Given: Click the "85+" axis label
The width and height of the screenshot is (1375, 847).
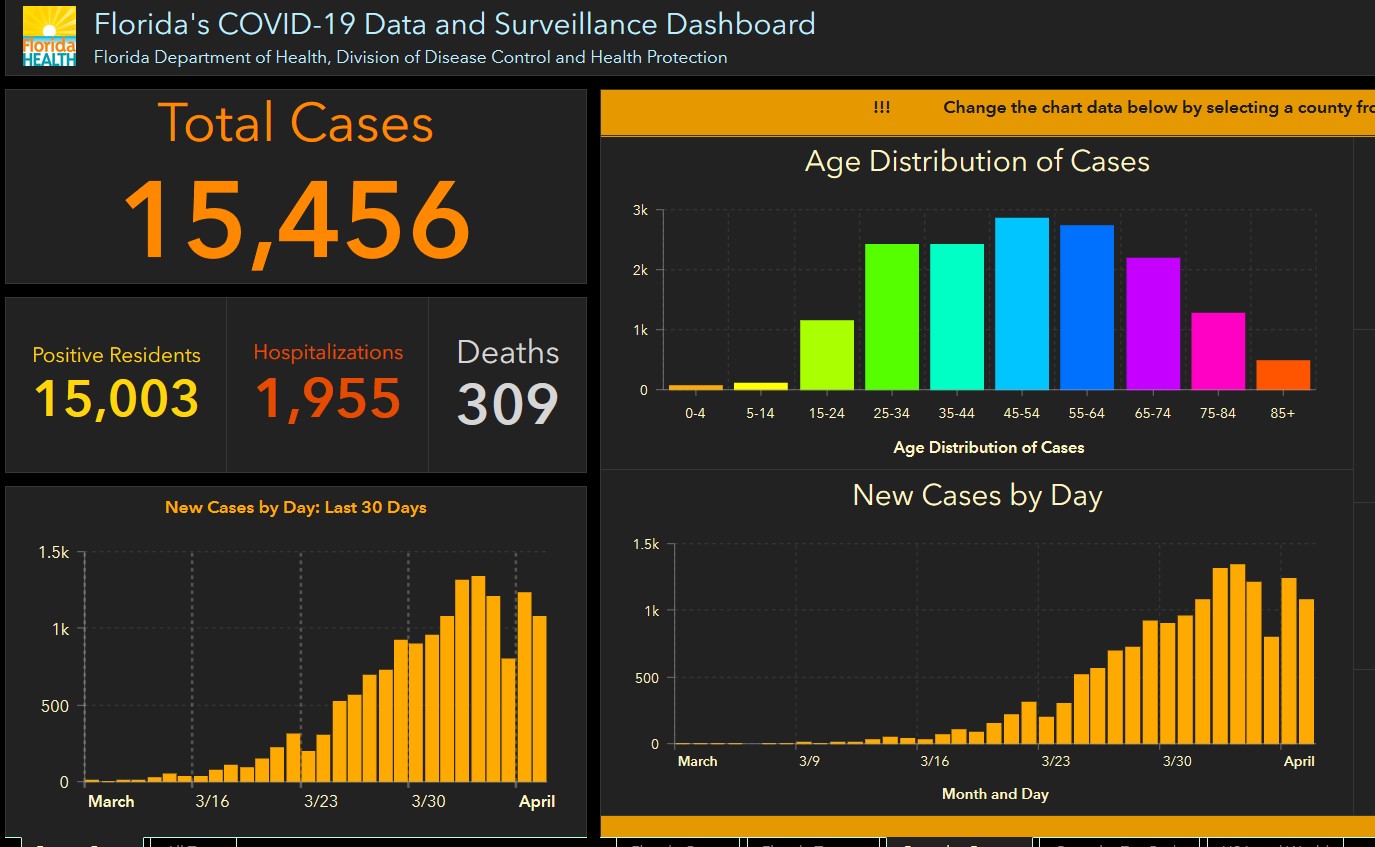Looking at the screenshot, I should click(x=1283, y=413).
